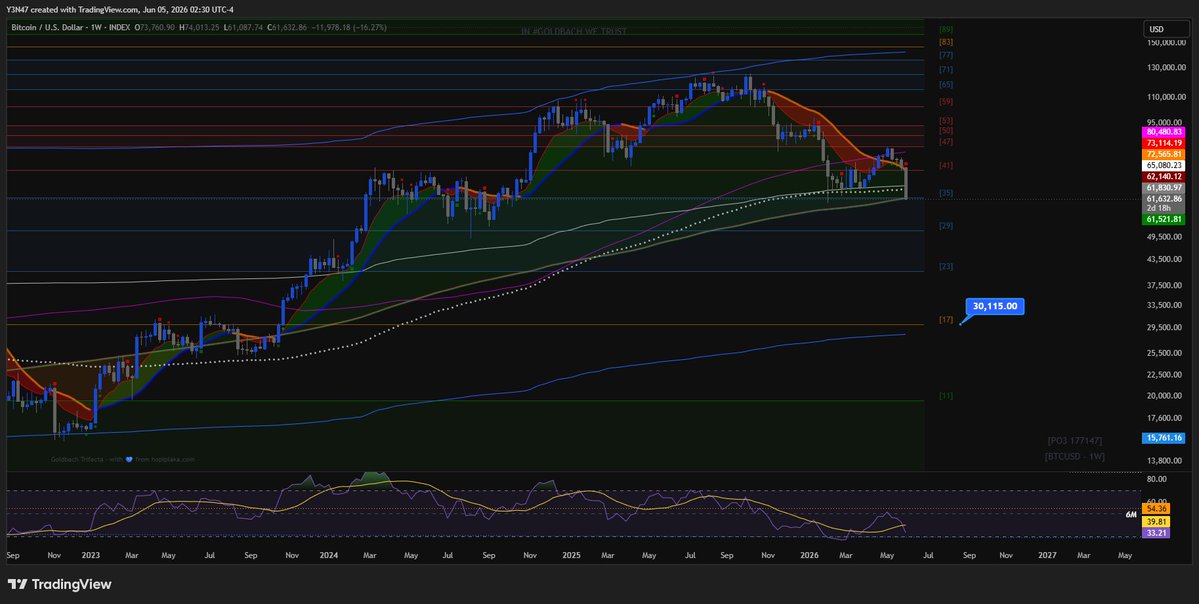Click the O73,760.90 open value in header
The image size is (1199, 604).
click(154, 28)
